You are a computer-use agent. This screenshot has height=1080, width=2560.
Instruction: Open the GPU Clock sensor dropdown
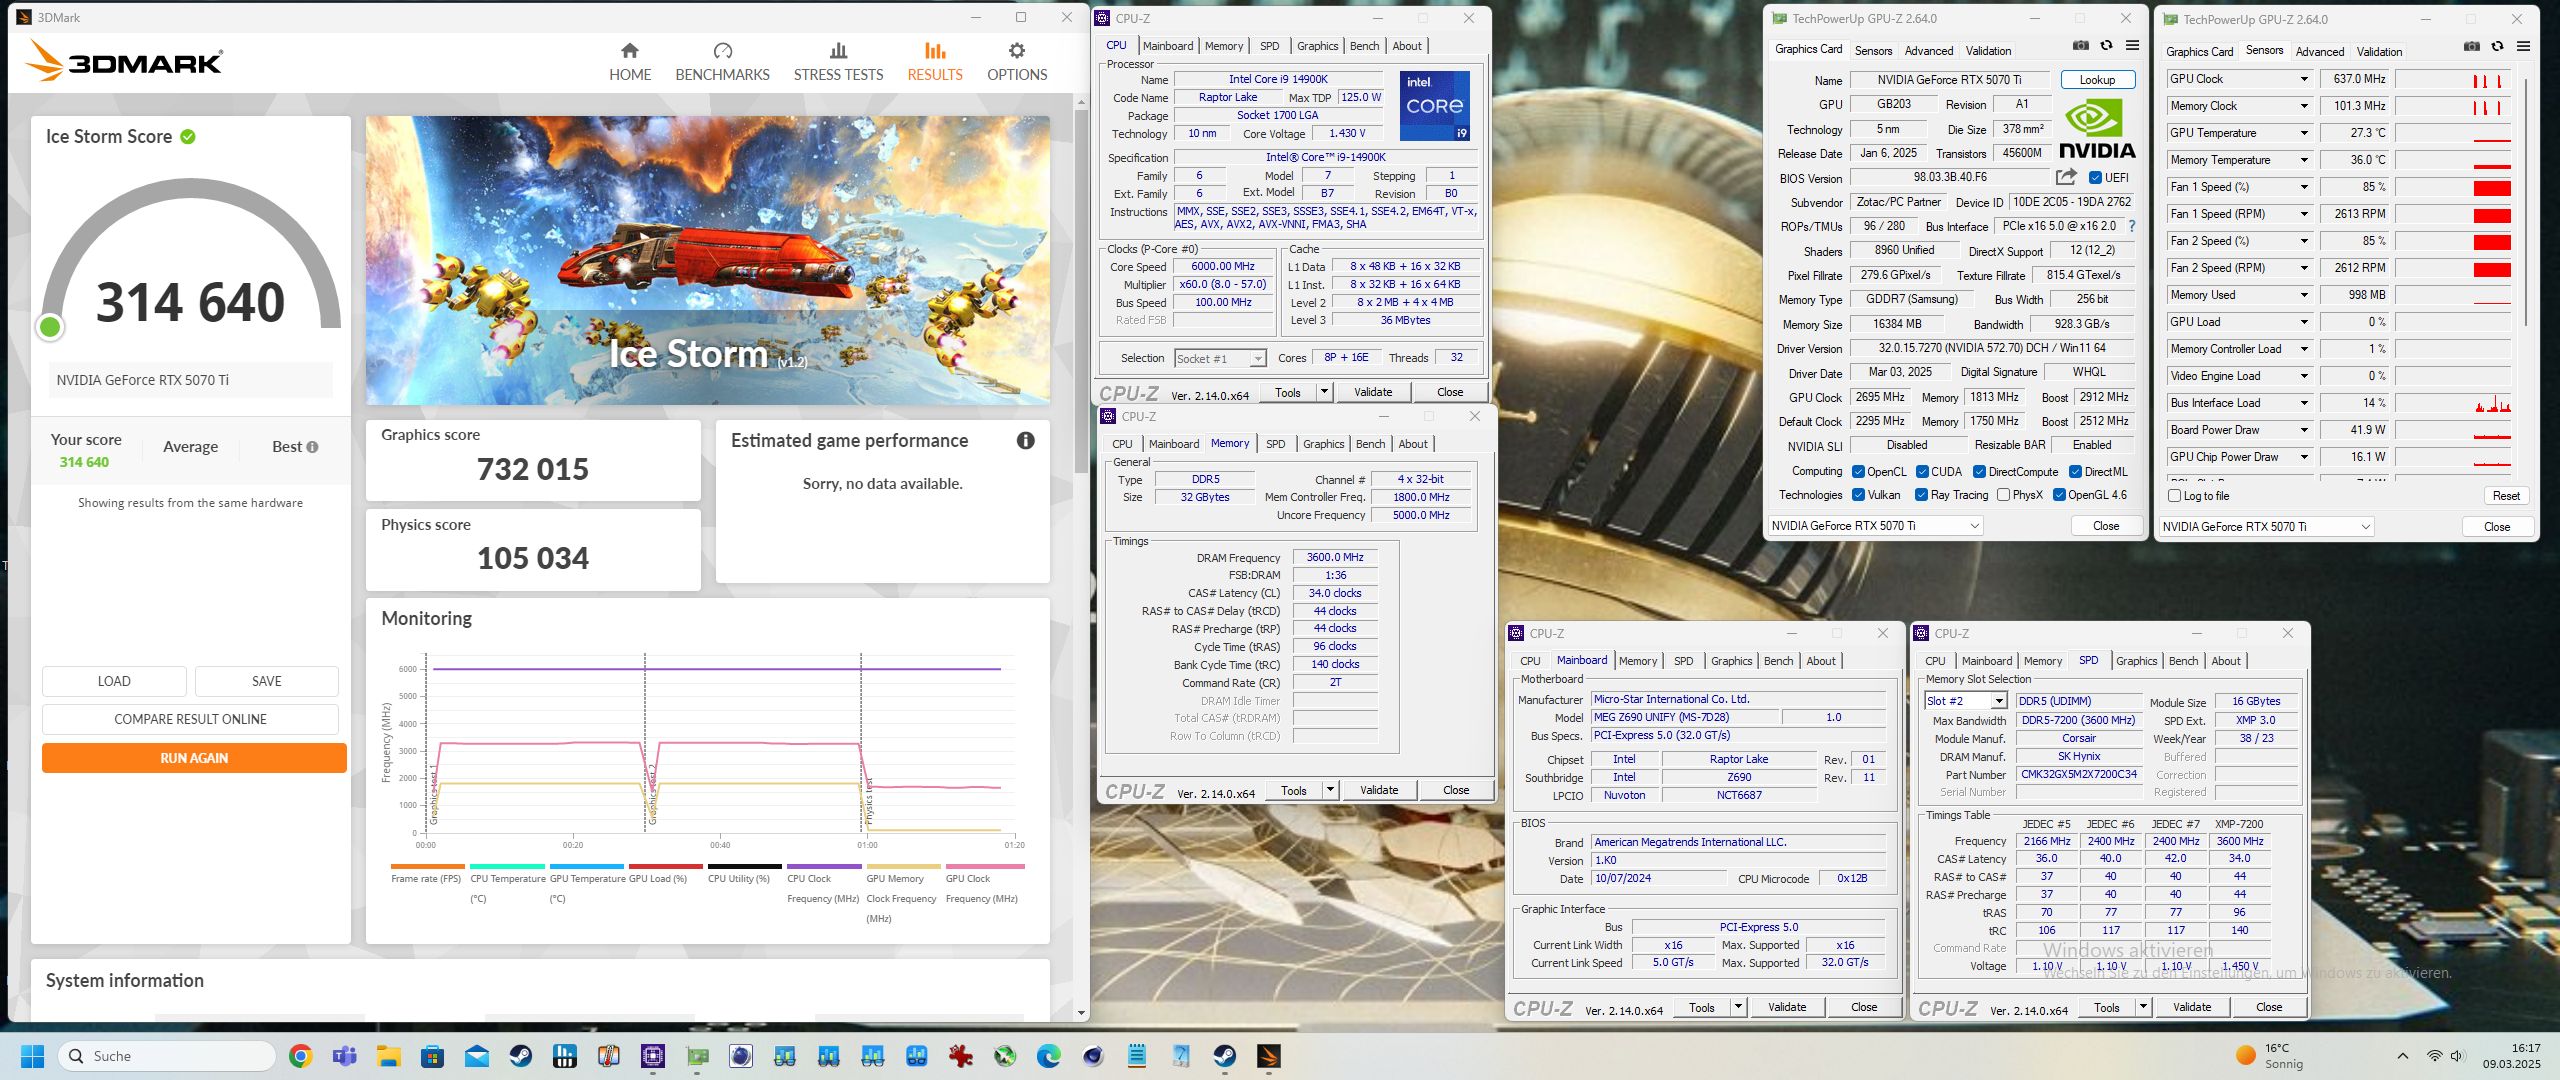tap(2304, 79)
